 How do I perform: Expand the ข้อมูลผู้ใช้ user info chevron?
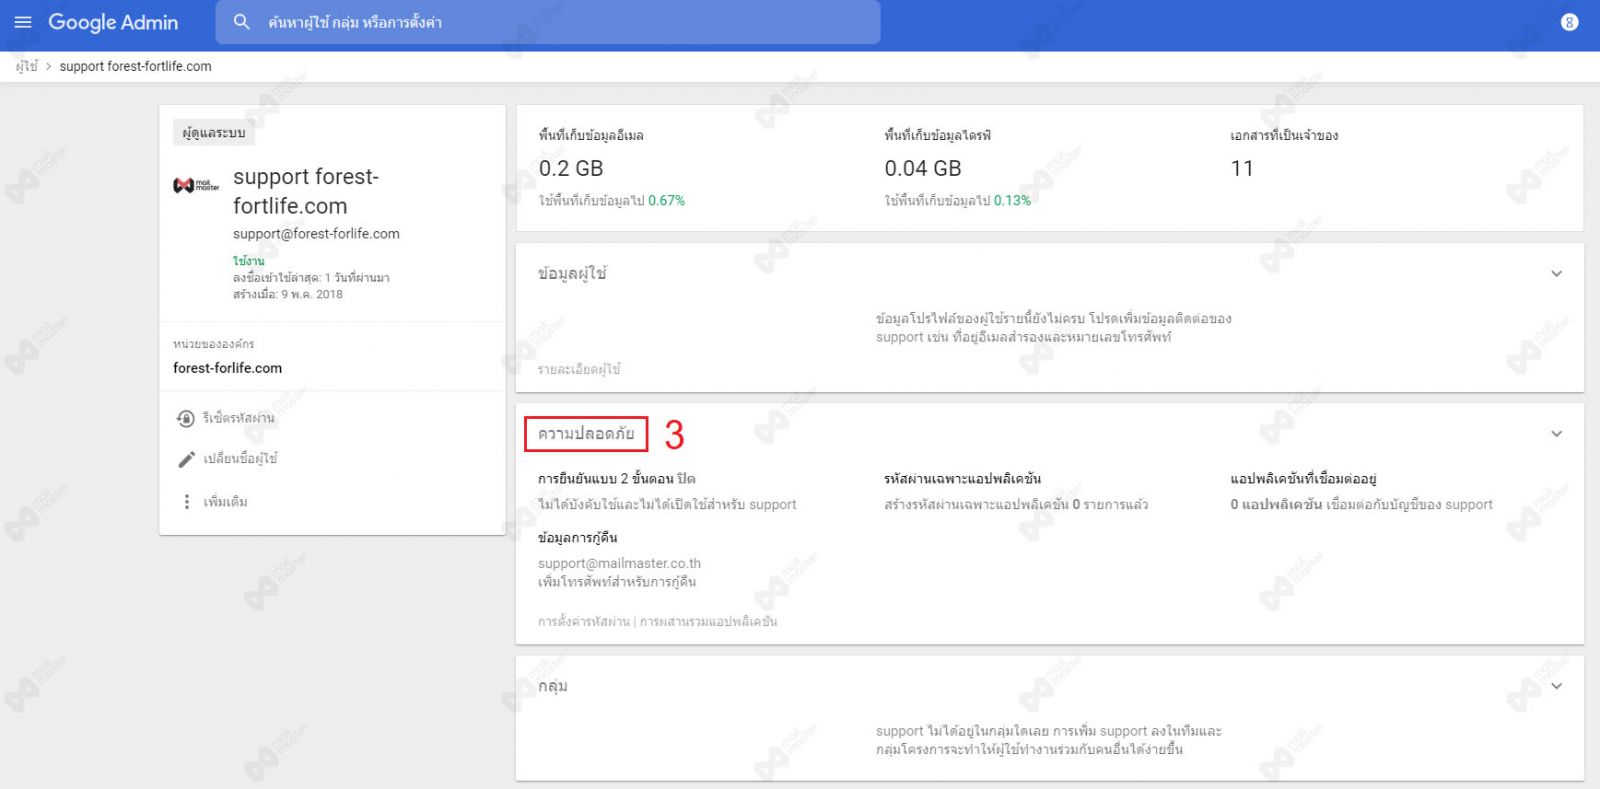pyautogui.click(x=1556, y=273)
